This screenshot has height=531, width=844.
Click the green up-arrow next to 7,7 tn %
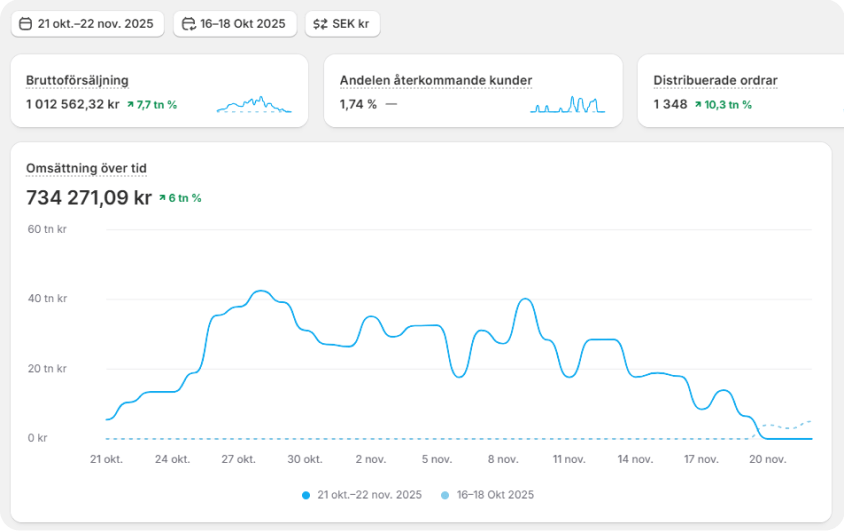click(x=131, y=104)
